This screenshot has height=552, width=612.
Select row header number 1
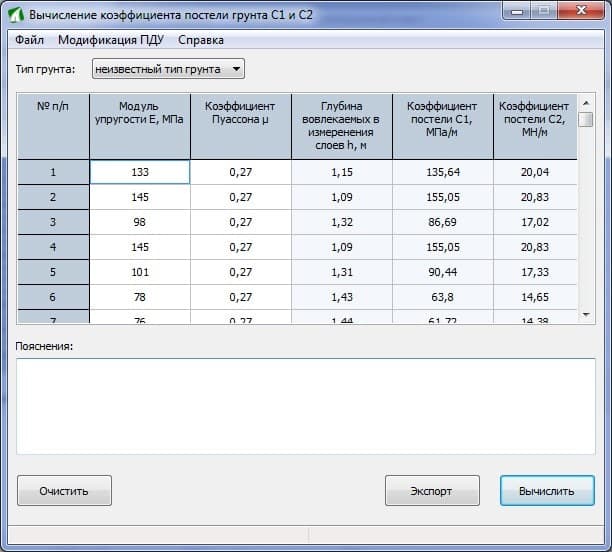[x=53, y=172]
